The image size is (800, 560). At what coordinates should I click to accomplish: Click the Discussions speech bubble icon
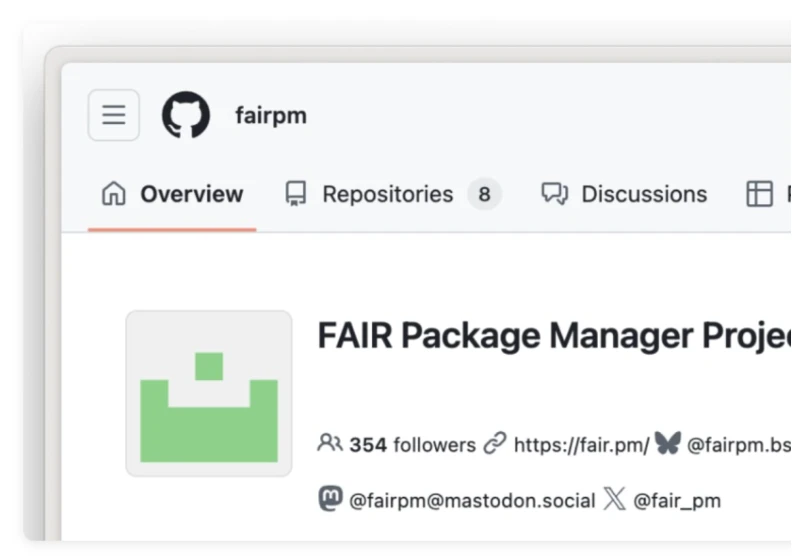(555, 194)
